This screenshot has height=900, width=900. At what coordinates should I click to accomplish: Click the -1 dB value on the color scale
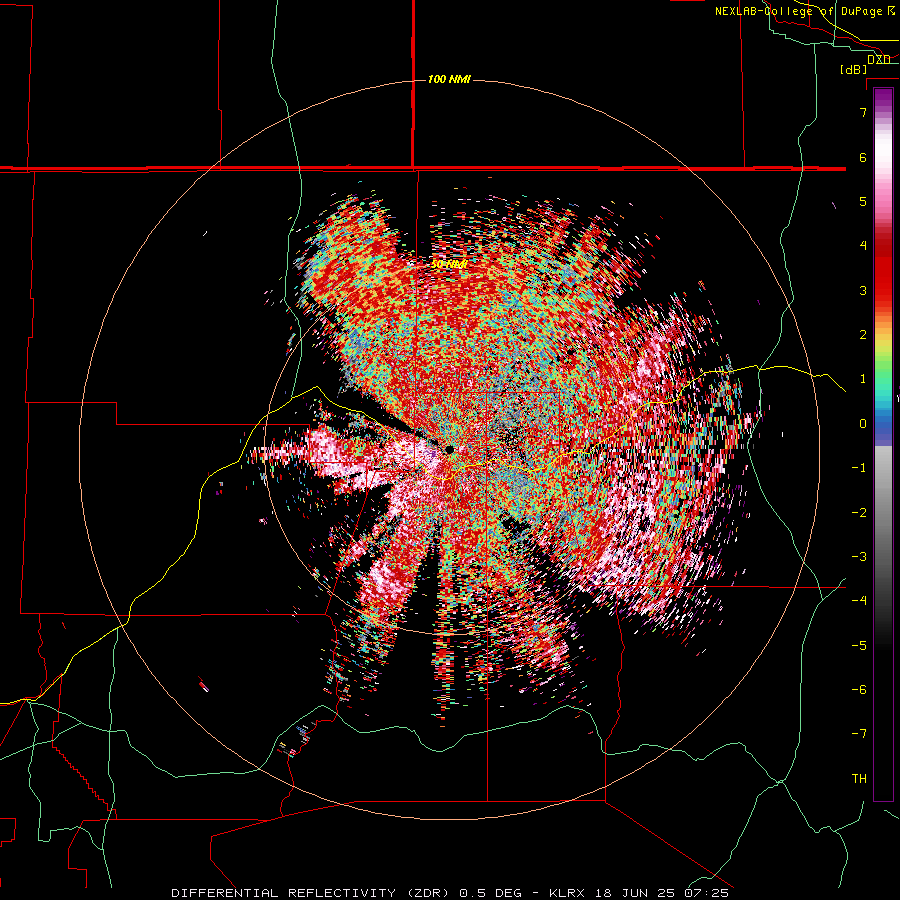[x=859, y=468]
